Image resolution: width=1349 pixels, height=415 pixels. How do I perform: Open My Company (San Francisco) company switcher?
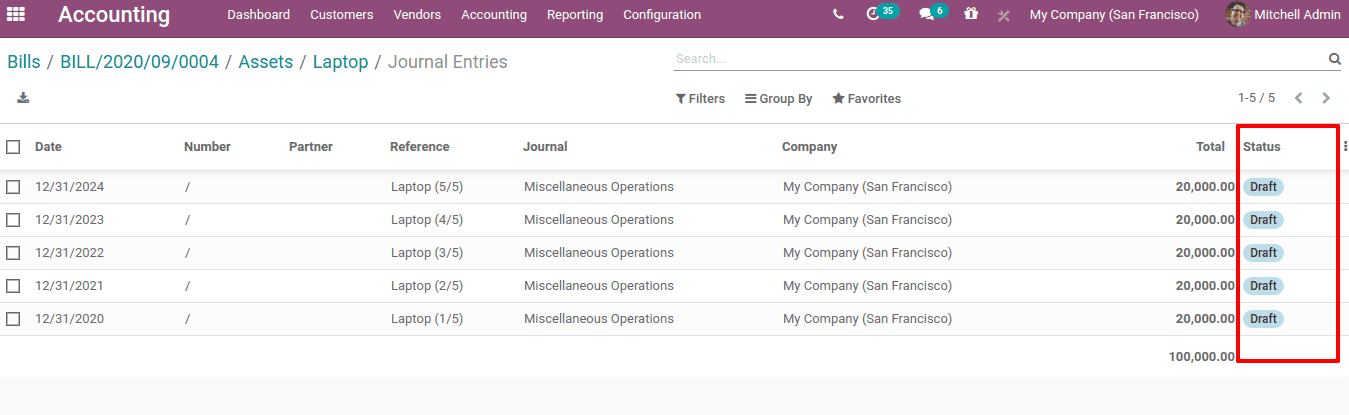coord(1114,15)
